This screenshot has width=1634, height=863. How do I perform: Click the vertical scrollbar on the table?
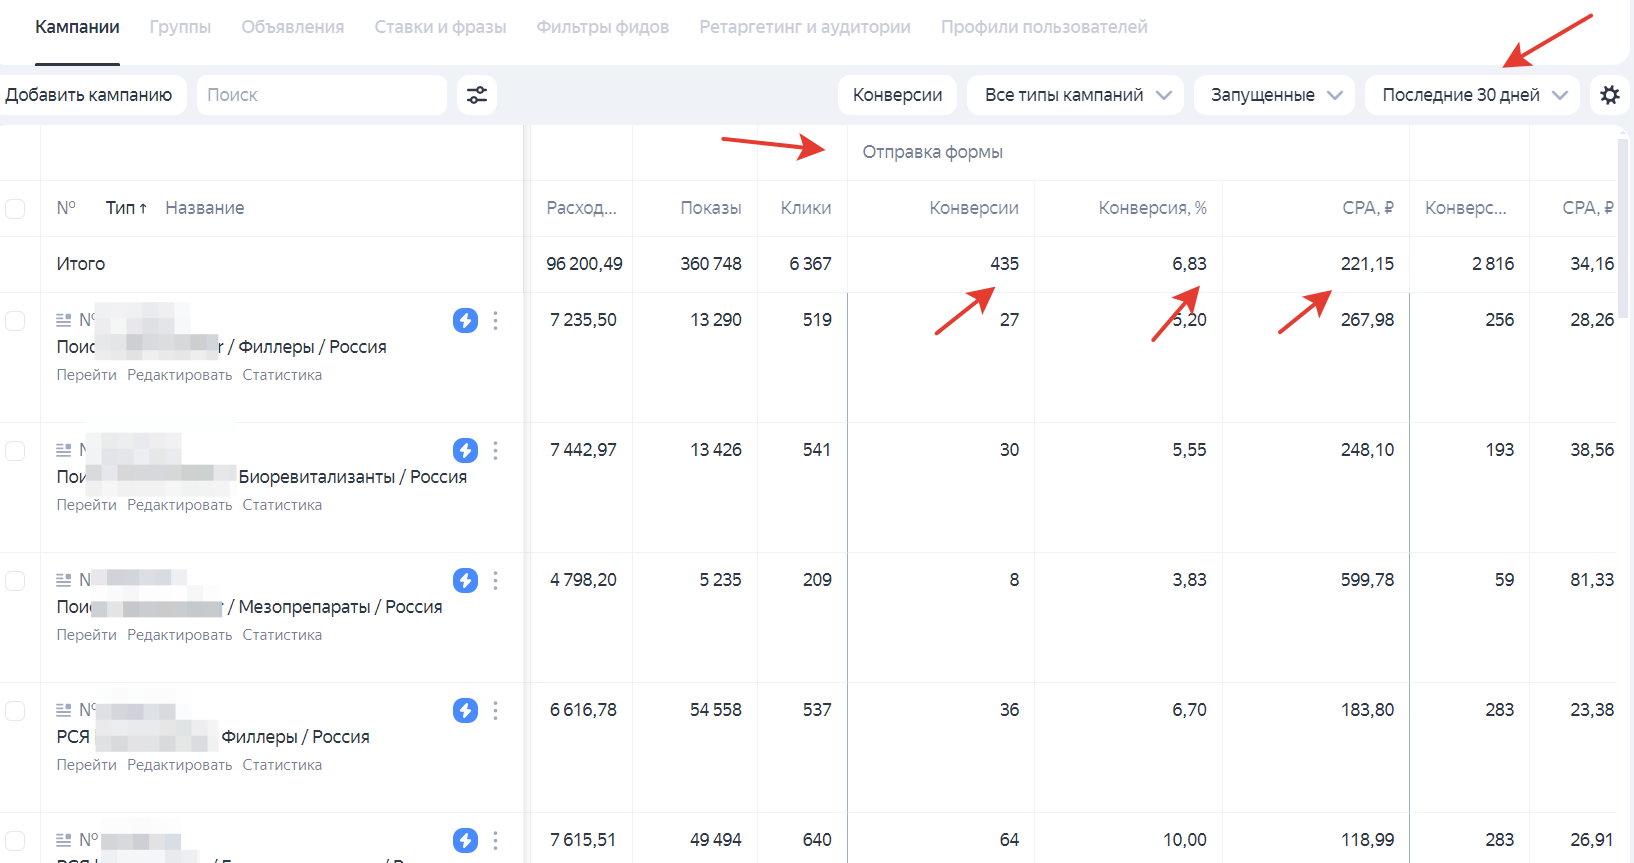coord(1622,230)
